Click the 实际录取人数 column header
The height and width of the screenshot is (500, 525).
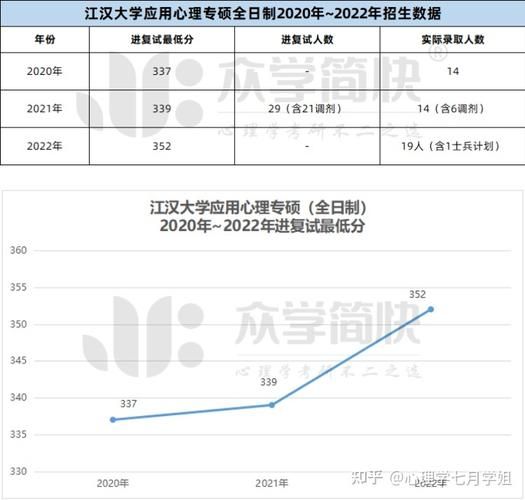pos(453,40)
